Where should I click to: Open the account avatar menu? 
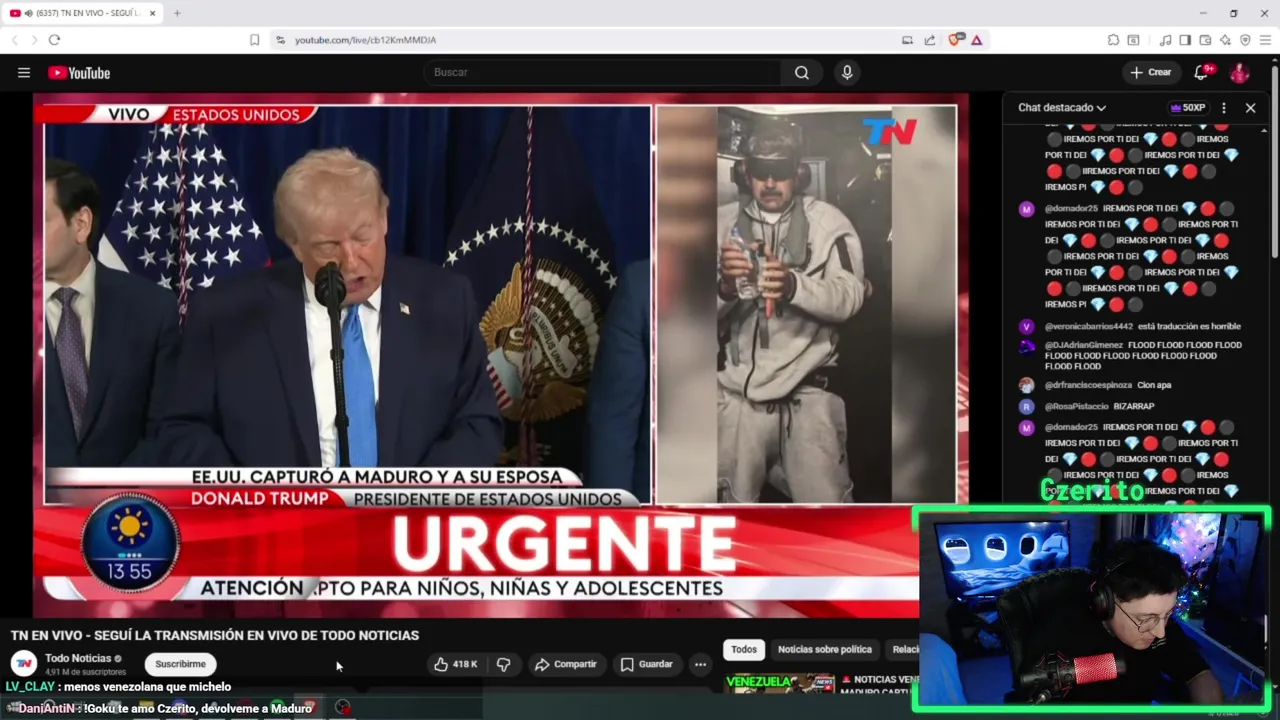coord(1239,72)
